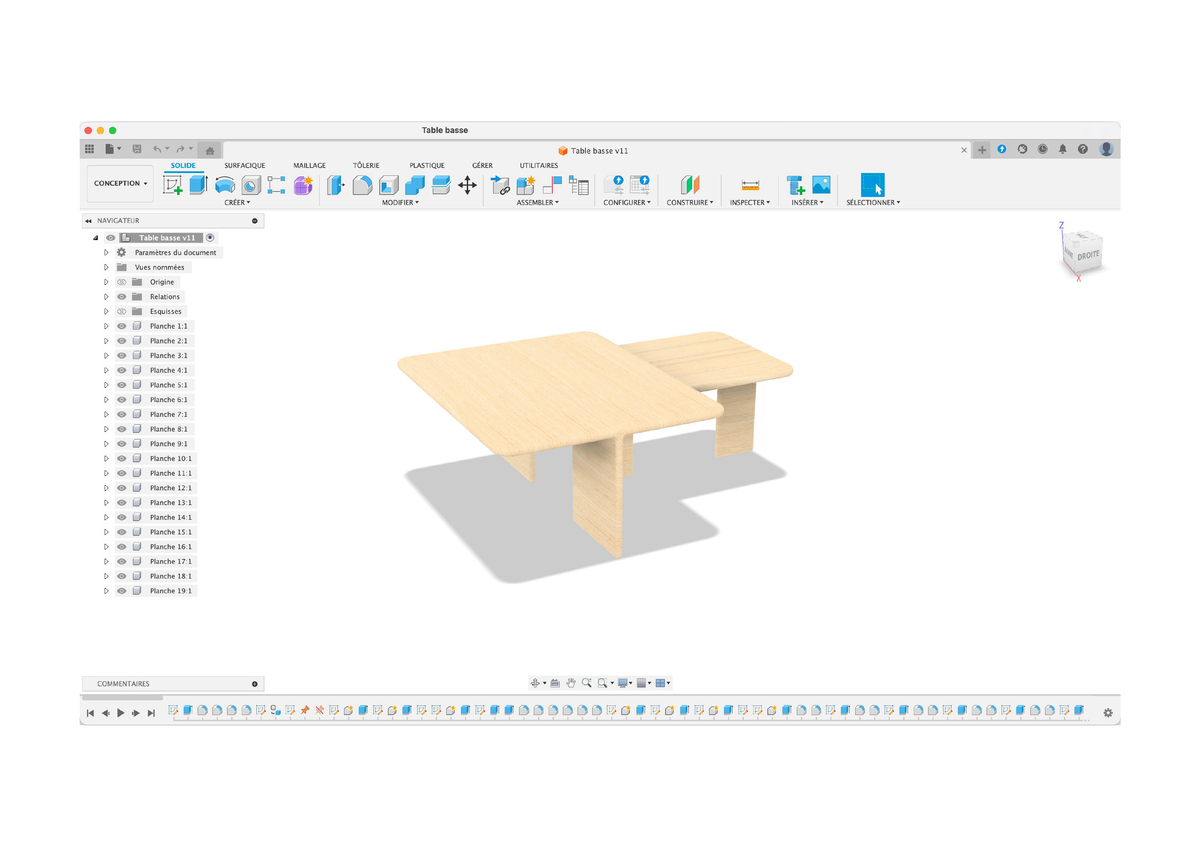Open the SURFACIQUE tab

click(246, 165)
